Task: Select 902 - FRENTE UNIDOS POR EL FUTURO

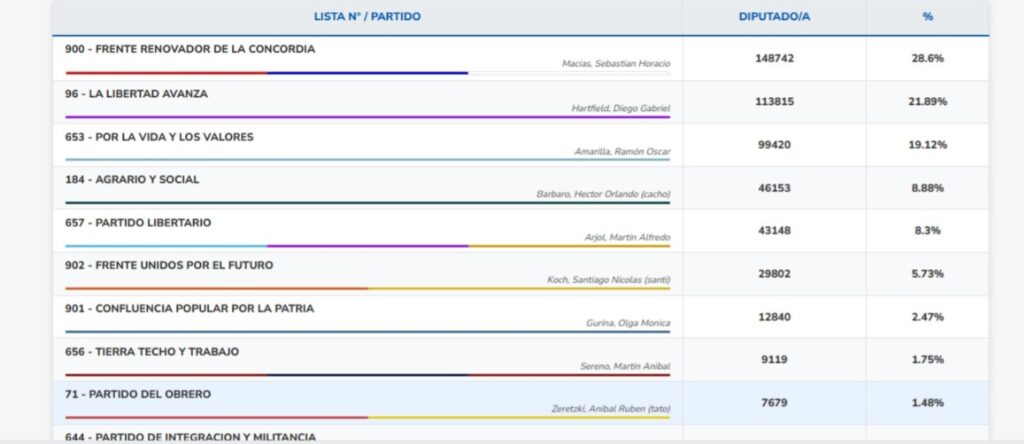Action: [169, 266]
